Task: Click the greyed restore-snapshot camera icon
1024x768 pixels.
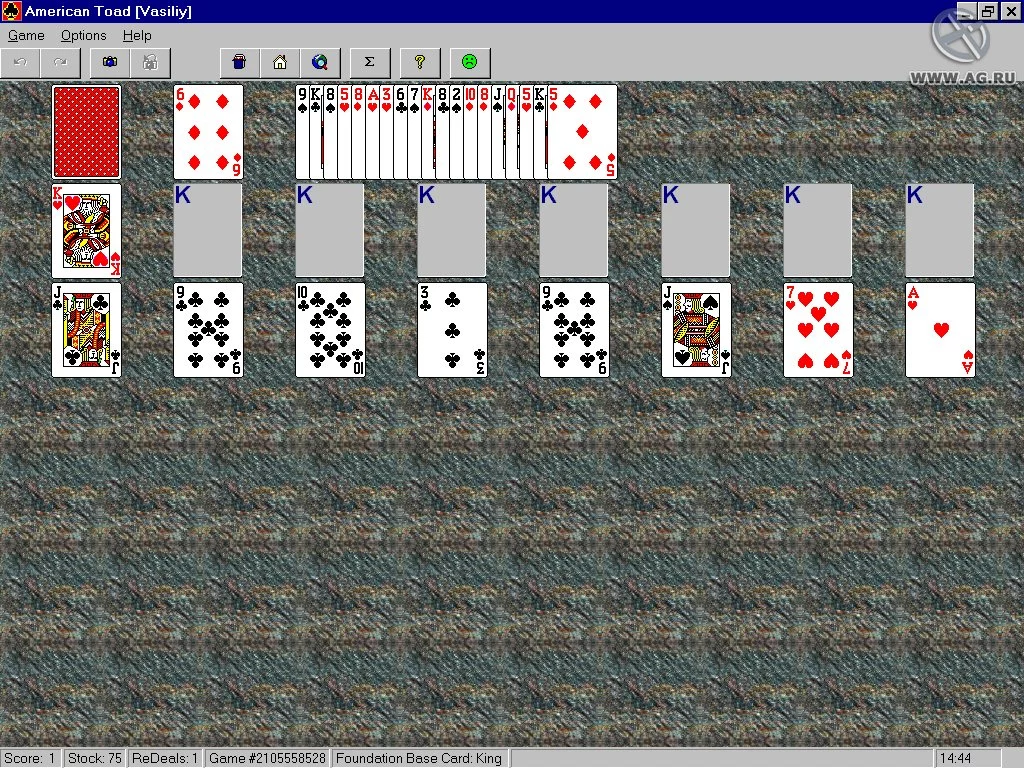Action: pyautogui.click(x=150, y=63)
